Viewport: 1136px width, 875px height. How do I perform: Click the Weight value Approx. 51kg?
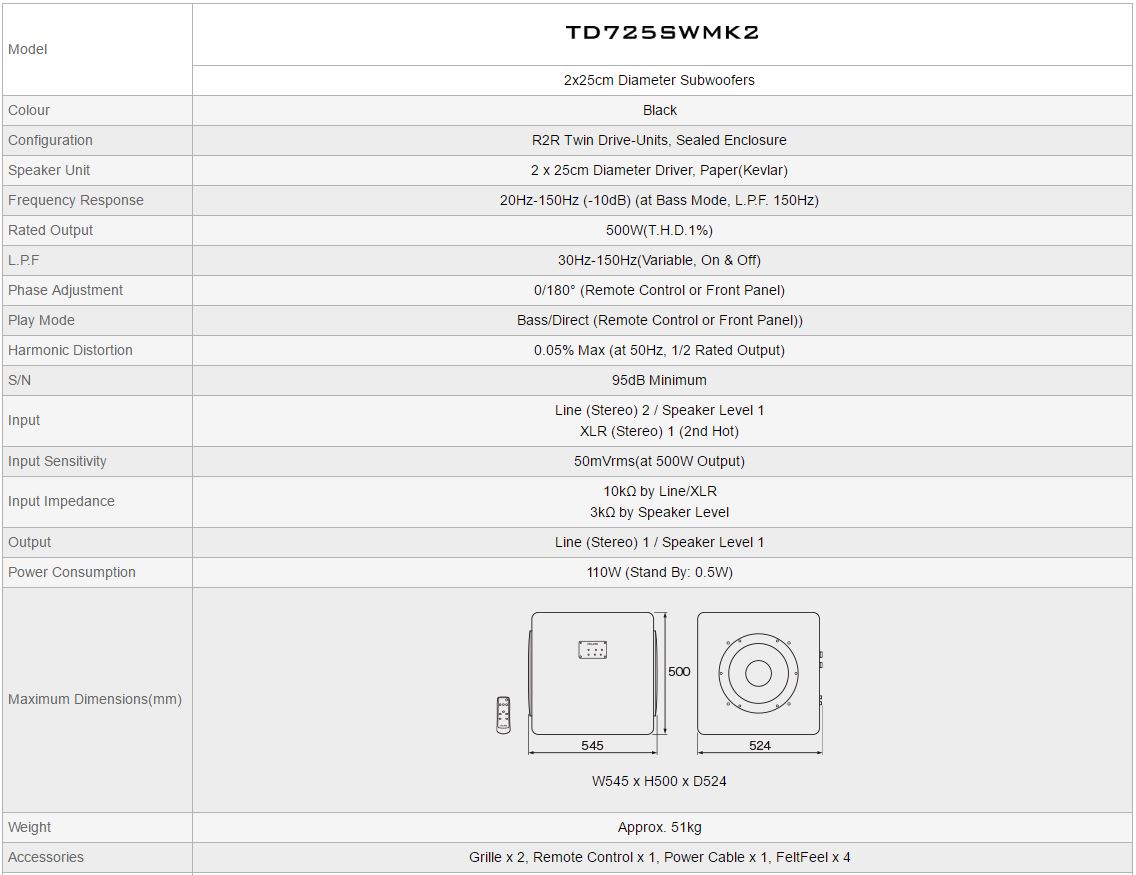[659, 827]
